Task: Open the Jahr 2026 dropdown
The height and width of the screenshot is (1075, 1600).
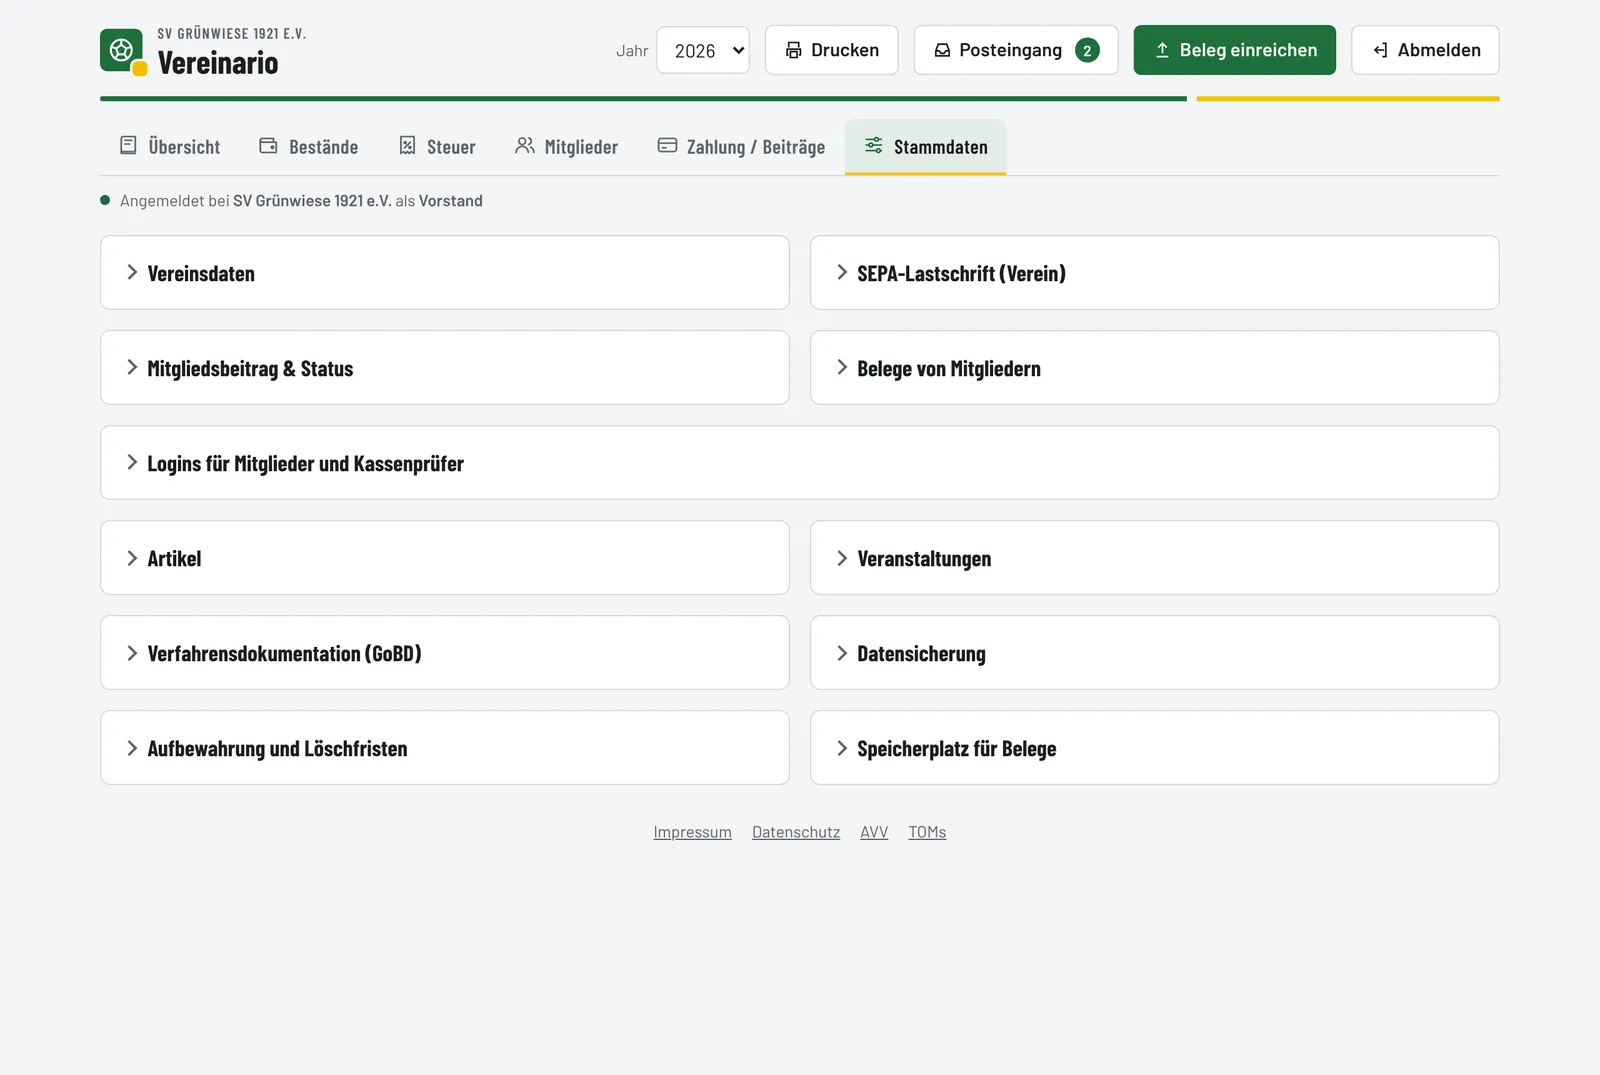Action: click(703, 50)
